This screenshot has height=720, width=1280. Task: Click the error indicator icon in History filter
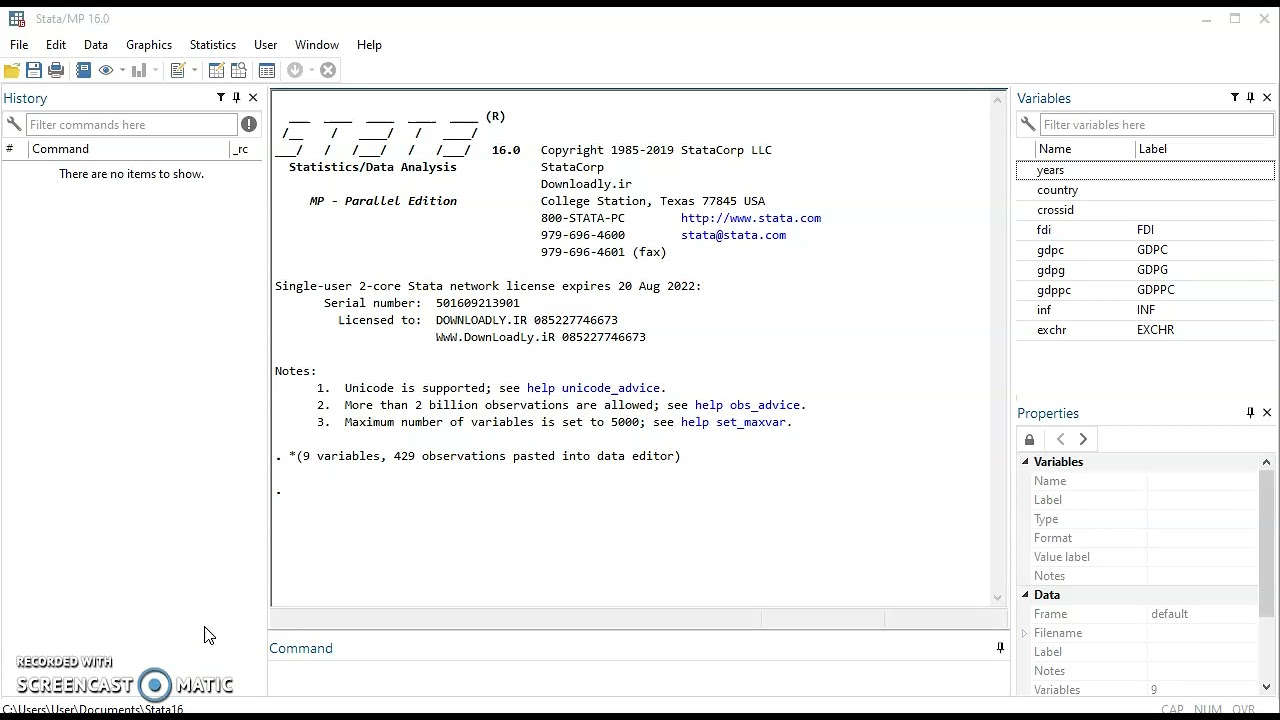249,125
